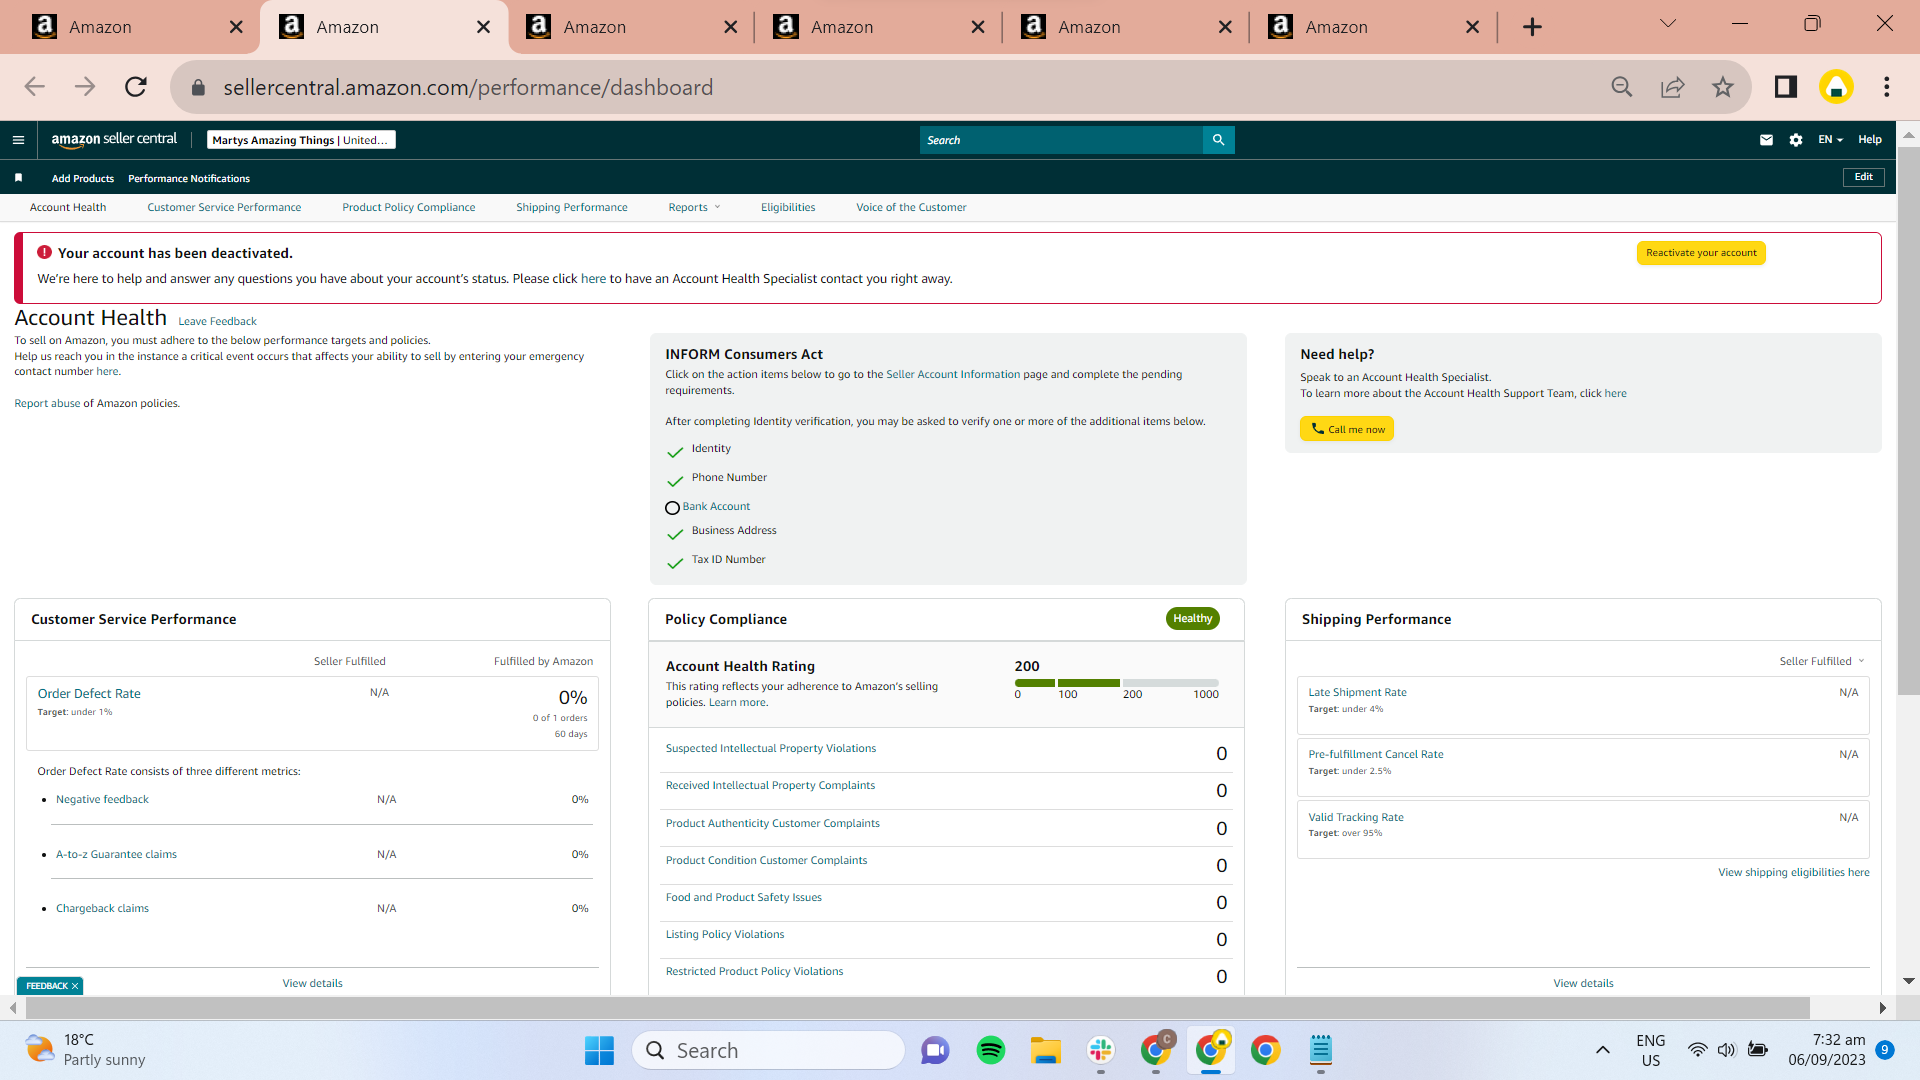
Task: Open the Product Policy Compliance tab
Action: (409, 207)
